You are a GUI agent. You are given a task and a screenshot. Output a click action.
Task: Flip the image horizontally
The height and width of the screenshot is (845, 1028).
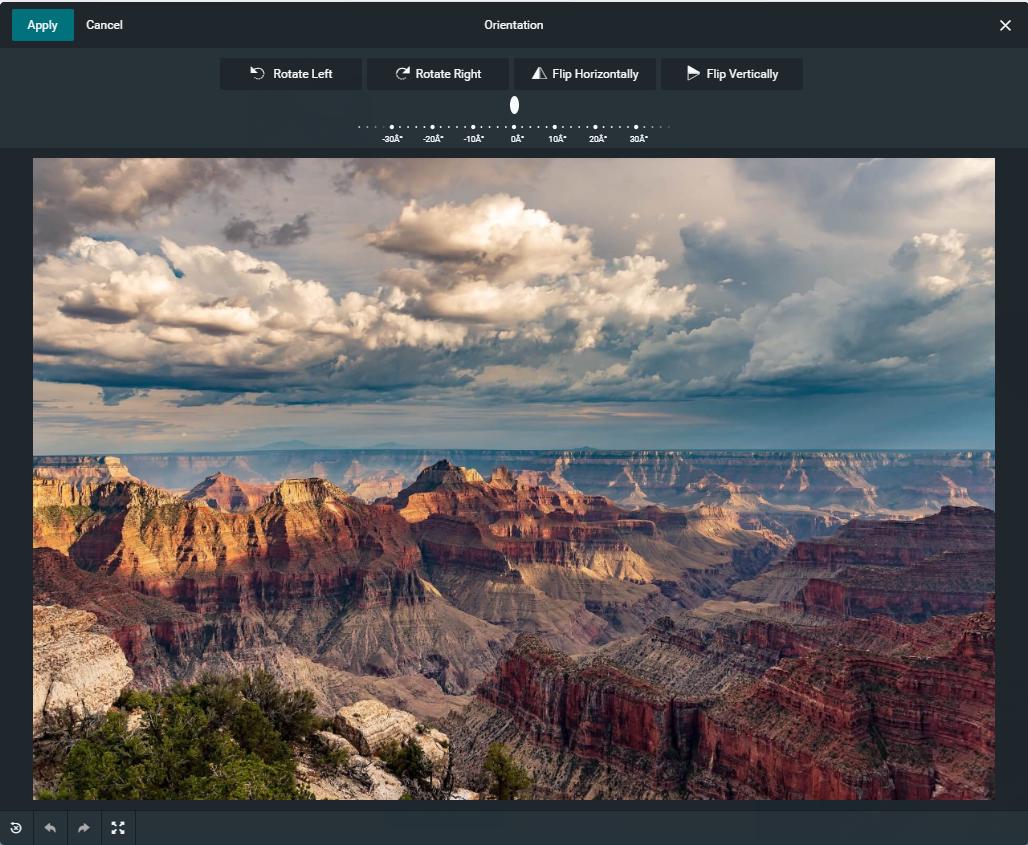click(584, 73)
